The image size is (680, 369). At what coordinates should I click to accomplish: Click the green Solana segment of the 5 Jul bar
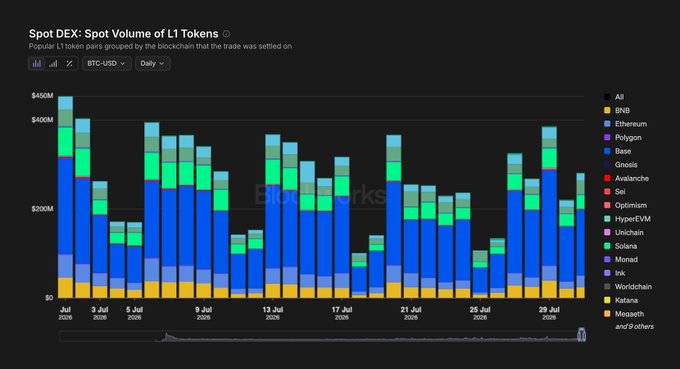coord(134,239)
